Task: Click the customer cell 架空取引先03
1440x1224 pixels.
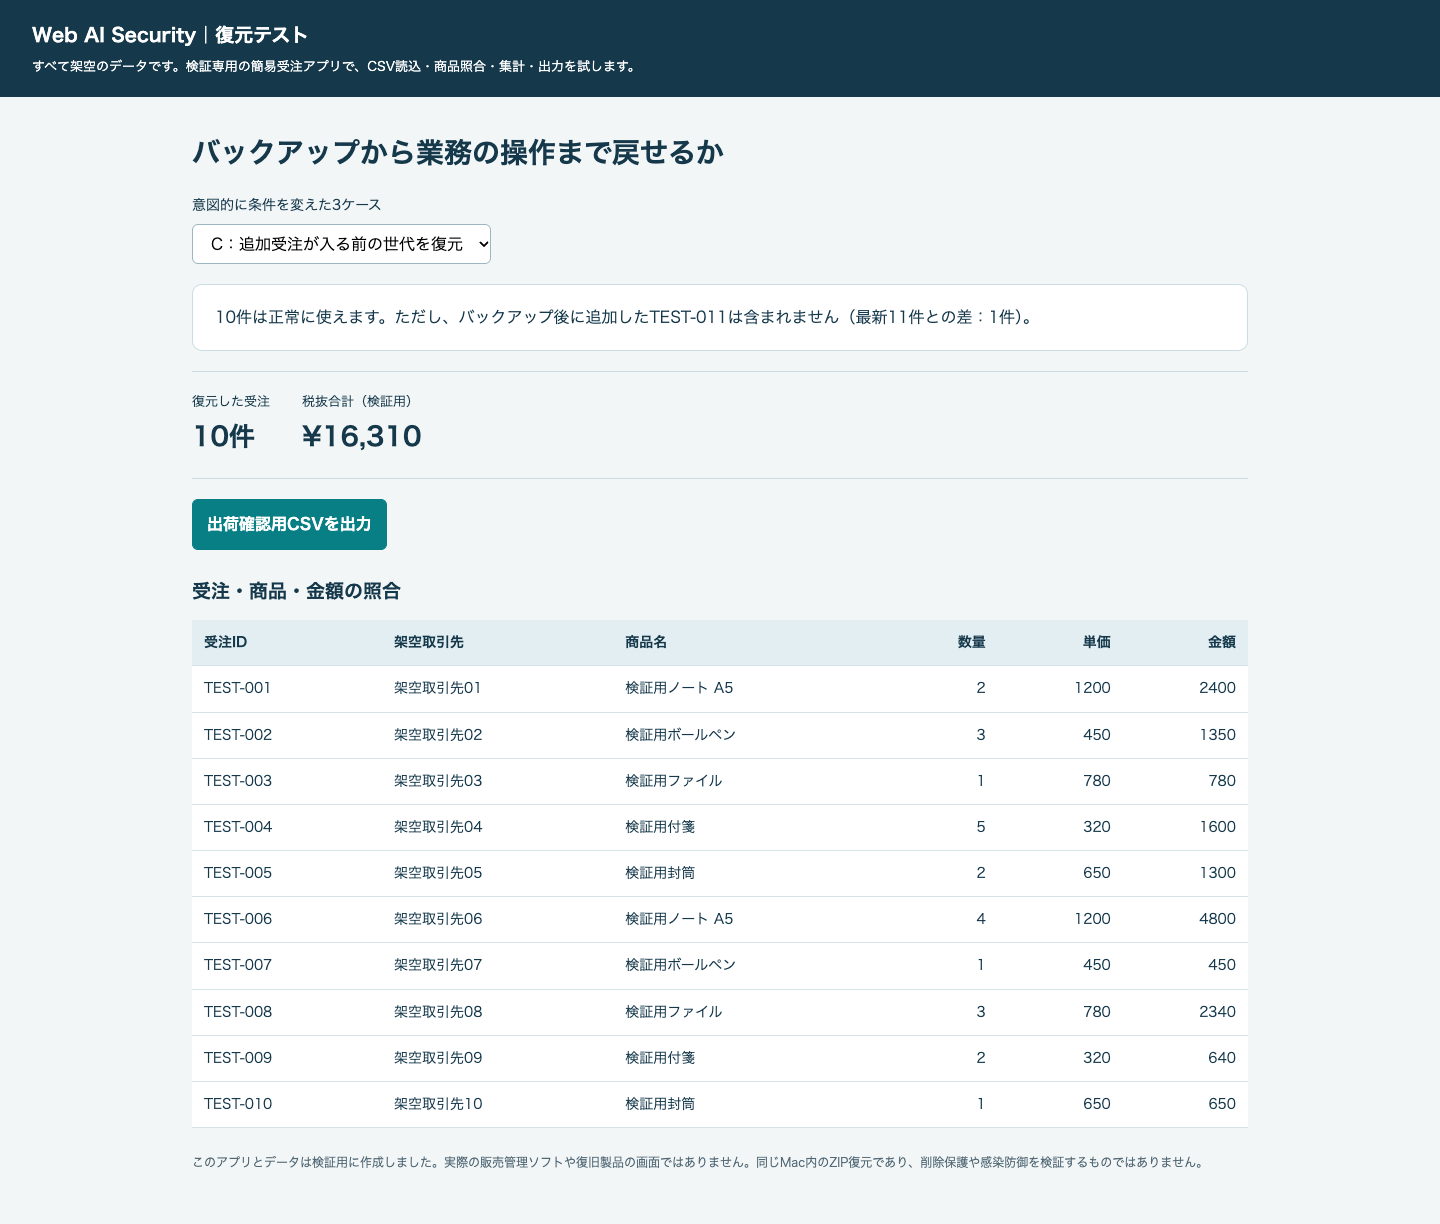Action: click(438, 781)
